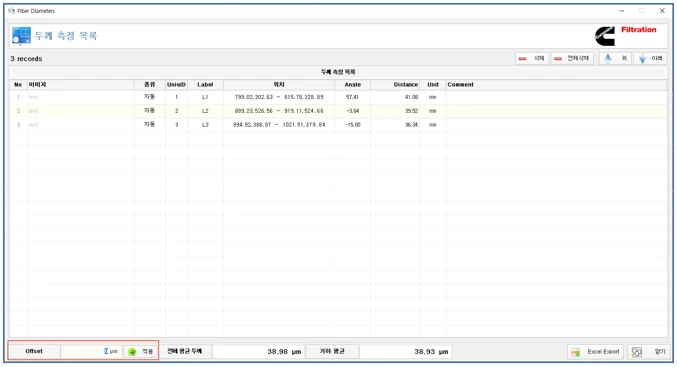The image size is (677, 367).
Task: Click the position cell starting with 799.02
Action: click(x=279, y=97)
